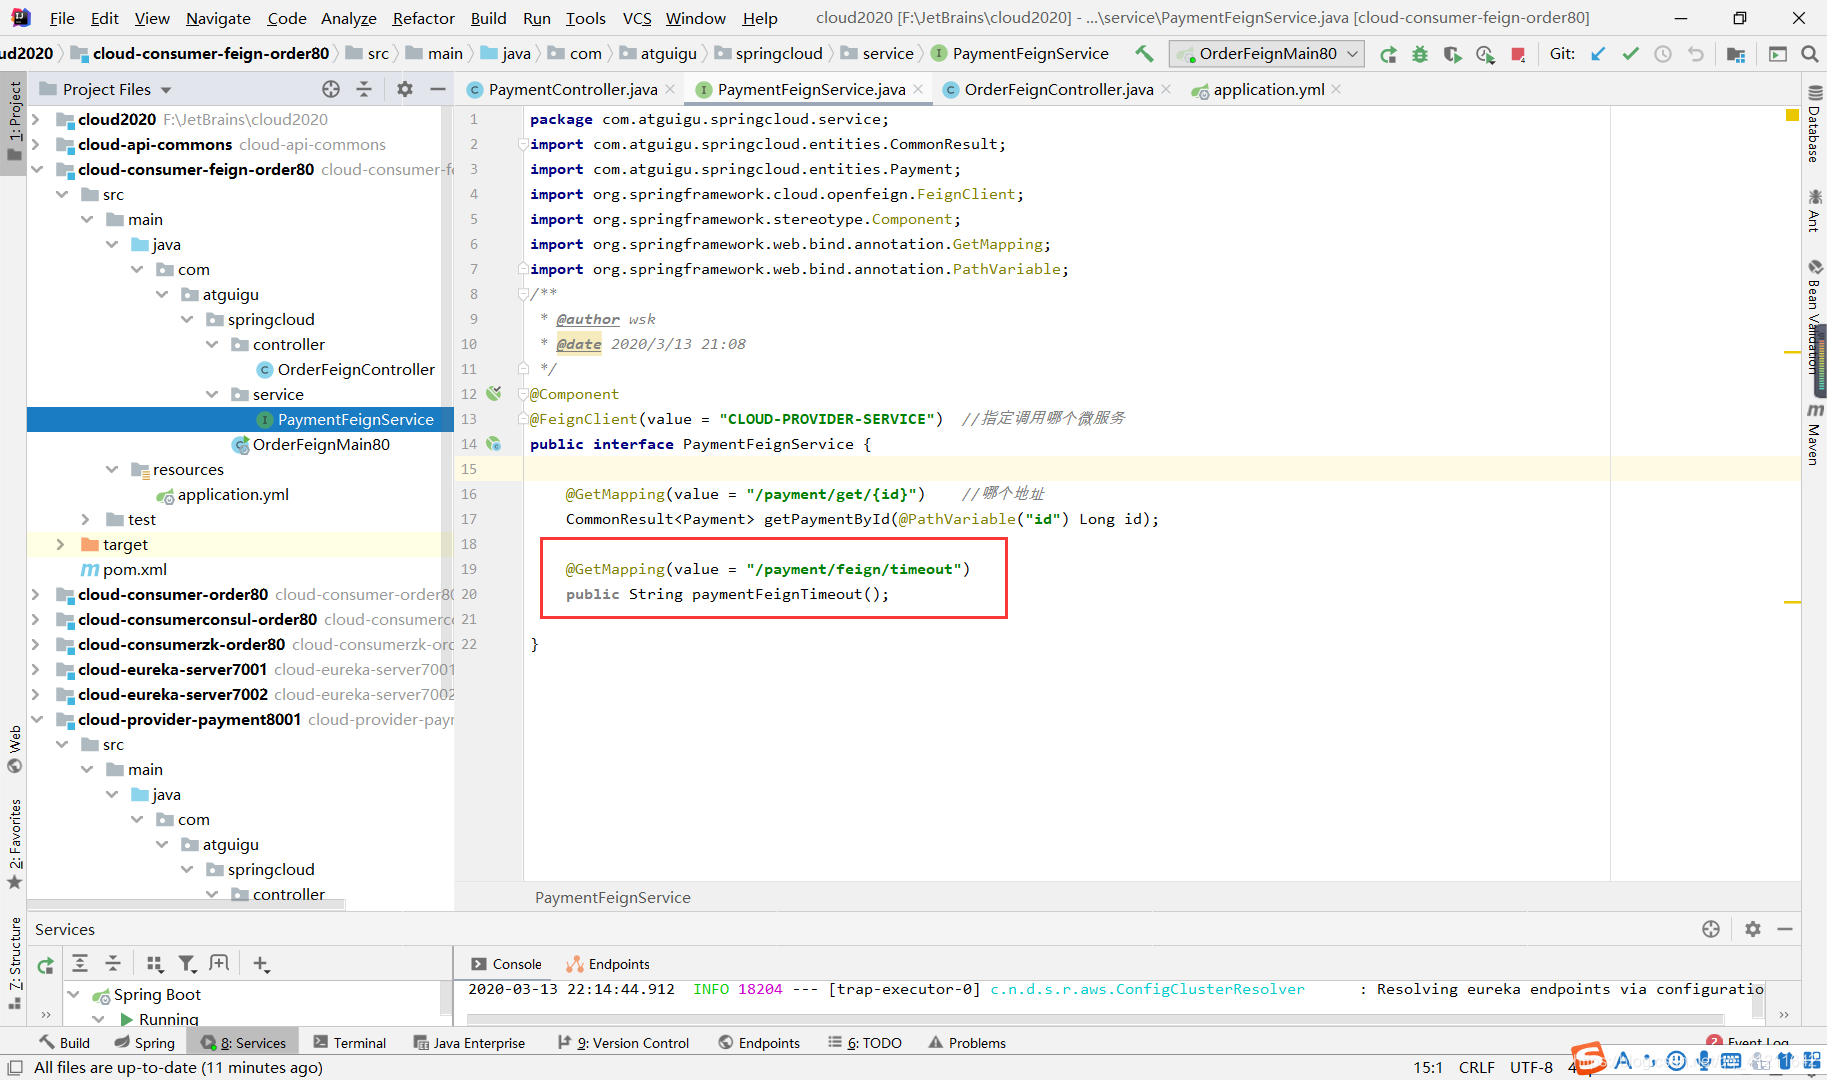Collapse cloud-consumer-feign-order80 module node
The image size is (1827, 1080).
pos(37,169)
